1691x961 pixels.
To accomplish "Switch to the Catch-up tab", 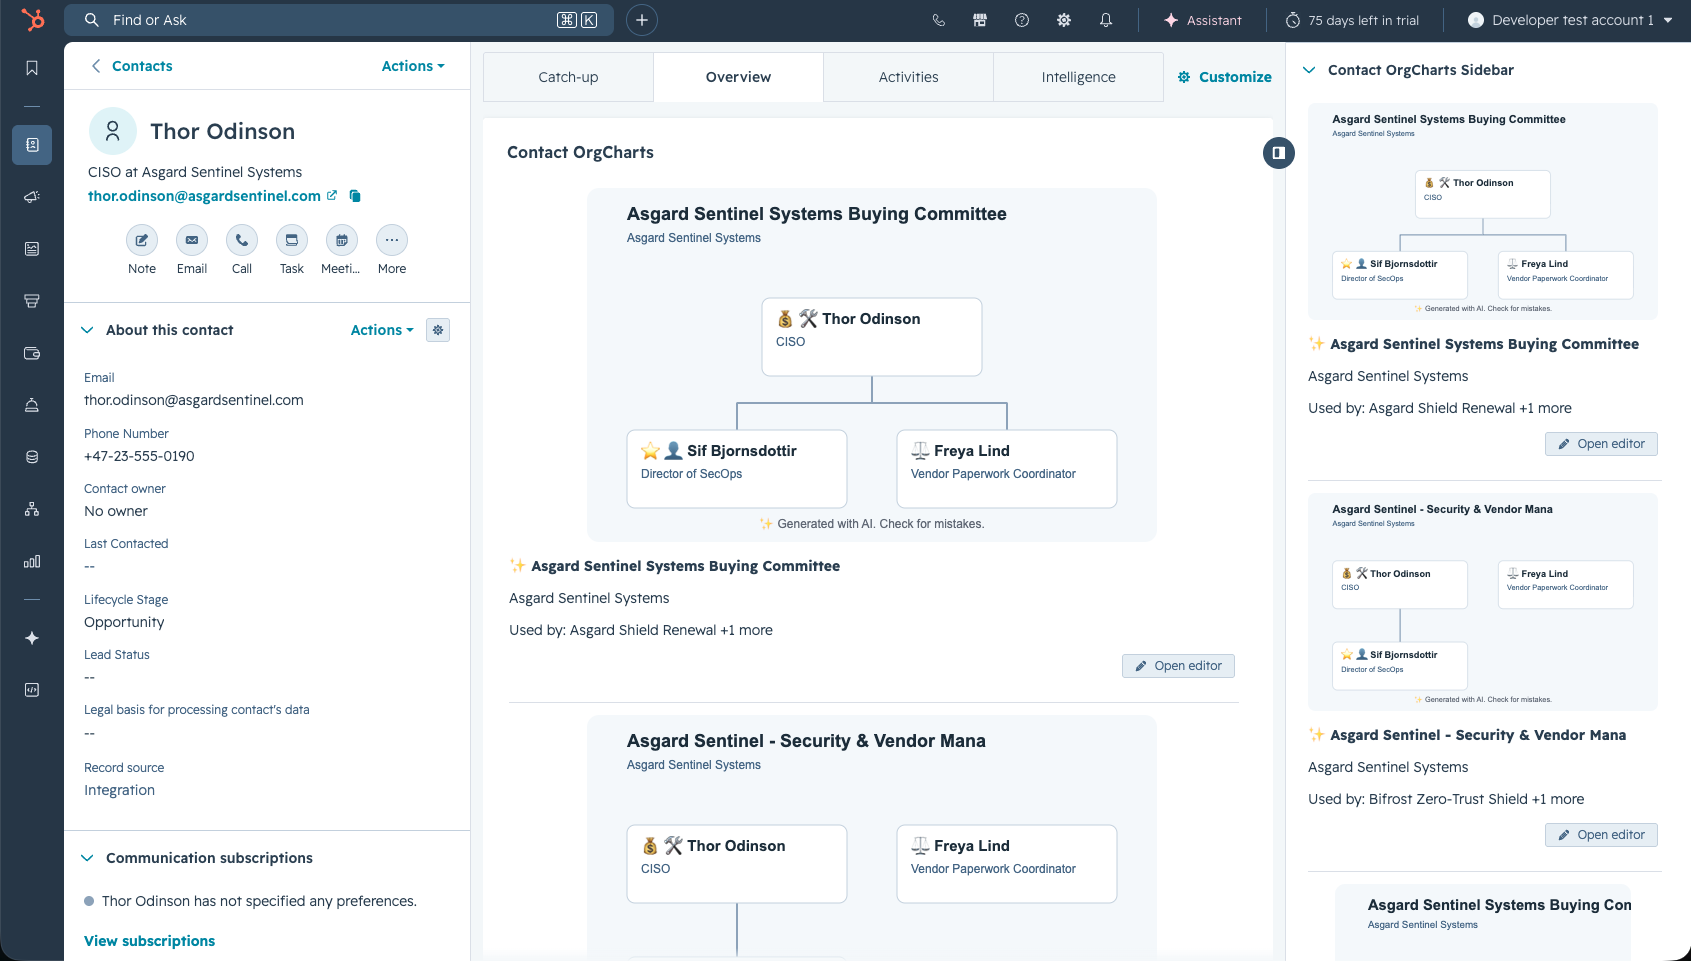I will point(568,77).
